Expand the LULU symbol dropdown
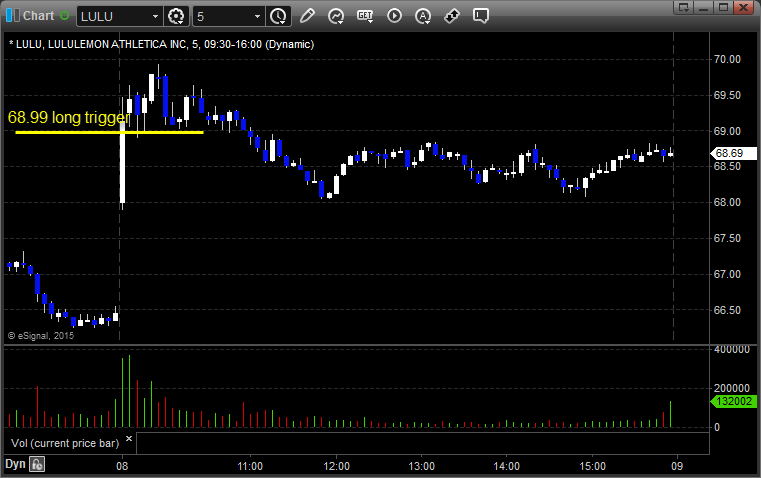 153,16
